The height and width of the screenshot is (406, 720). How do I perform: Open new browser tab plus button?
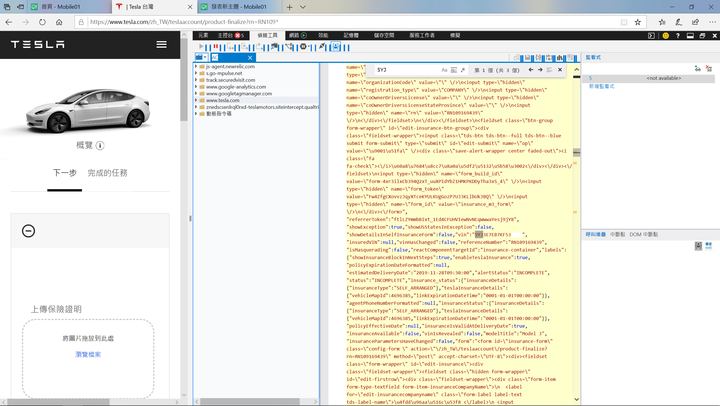(x=289, y=7)
